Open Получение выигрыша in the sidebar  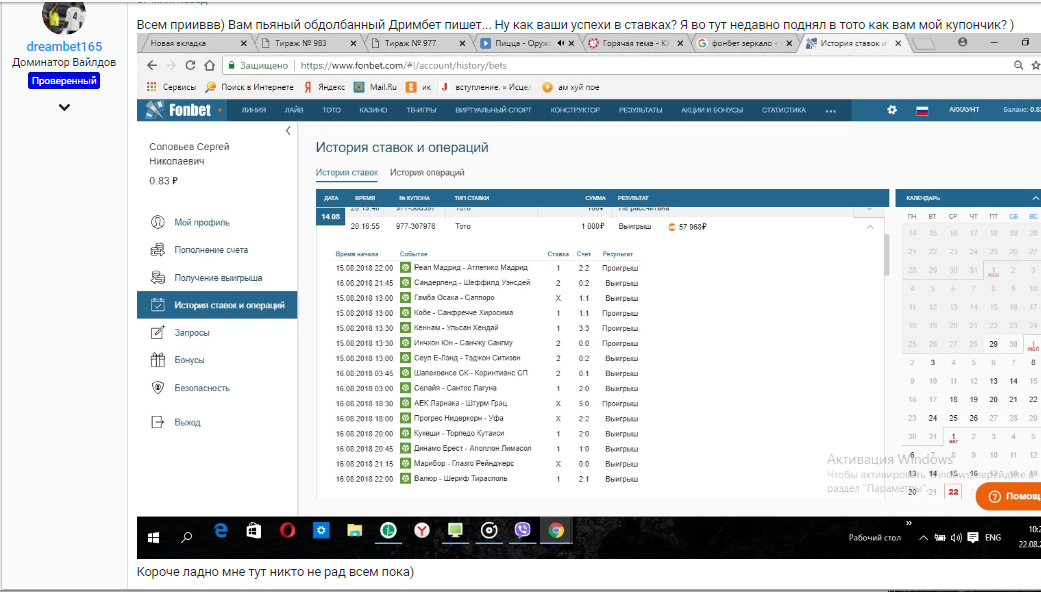(217, 277)
